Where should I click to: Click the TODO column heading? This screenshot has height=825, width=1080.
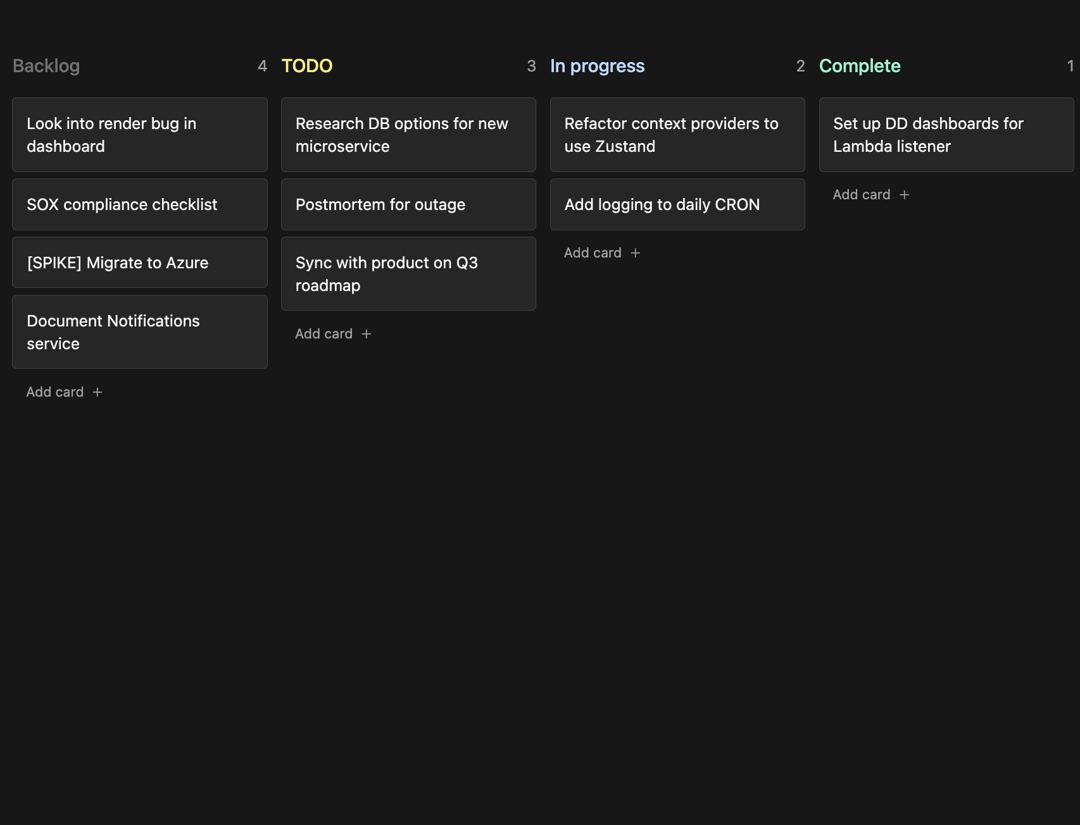tap(307, 66)
